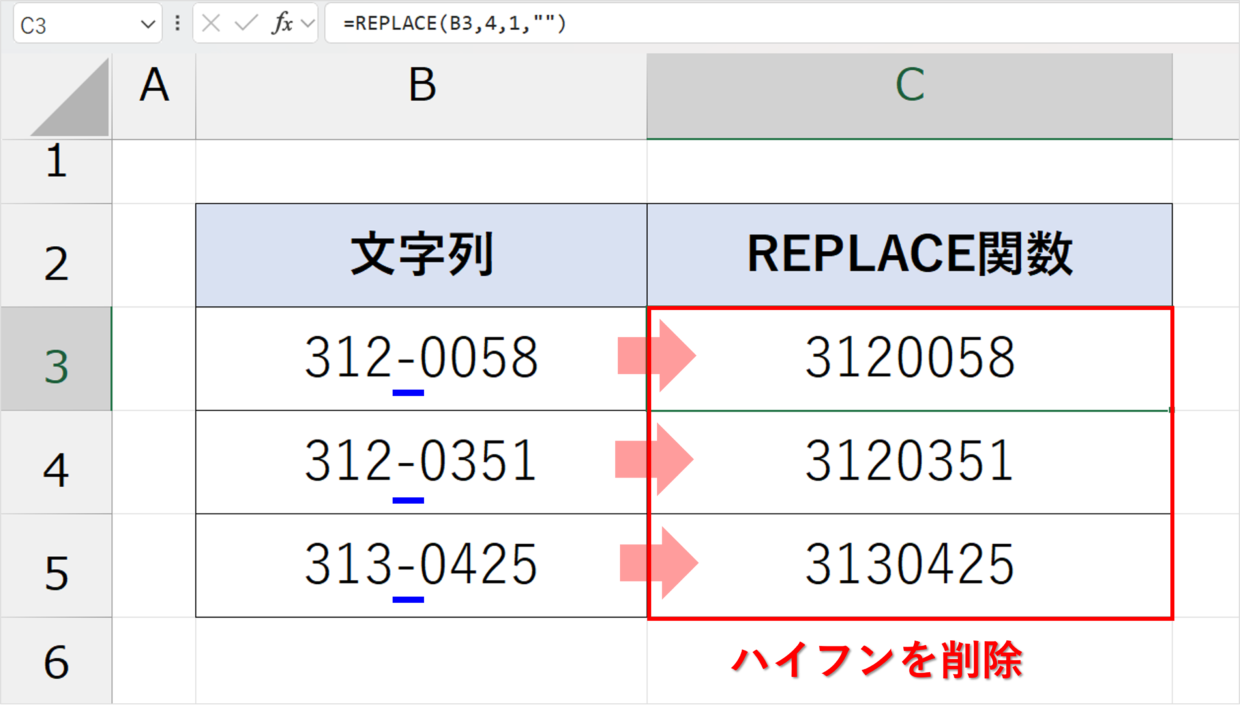Click the Cancel (X) icon in formula bar

tap(211, 25)
